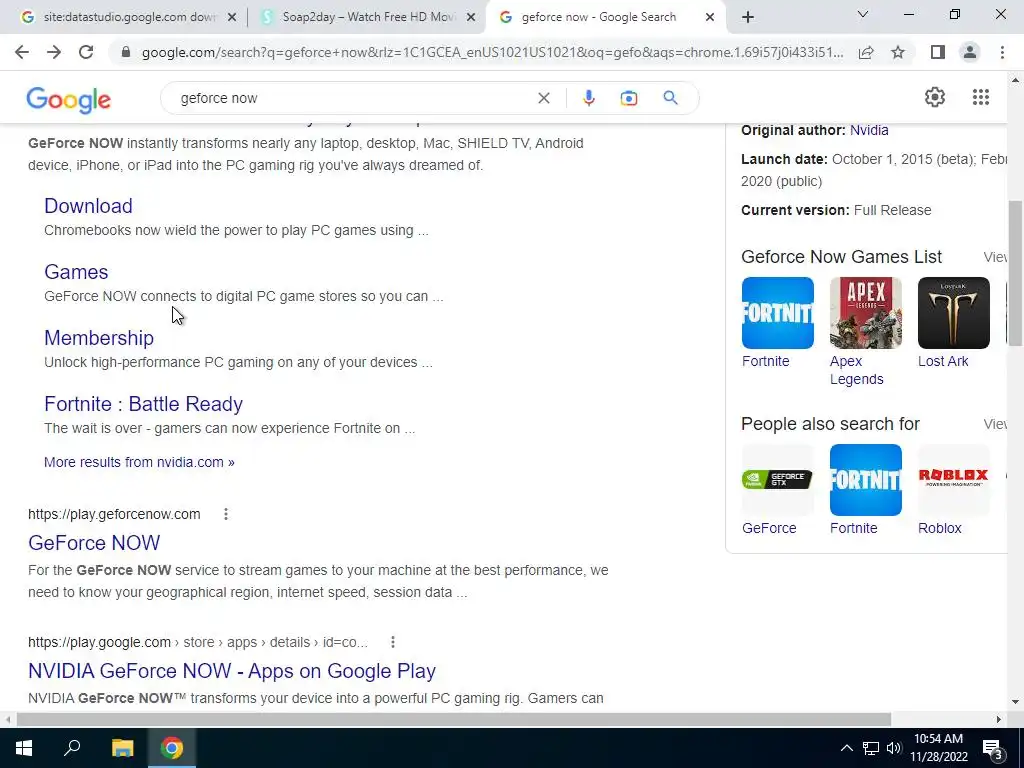Open the Windows Start menu

click(24, 748)
